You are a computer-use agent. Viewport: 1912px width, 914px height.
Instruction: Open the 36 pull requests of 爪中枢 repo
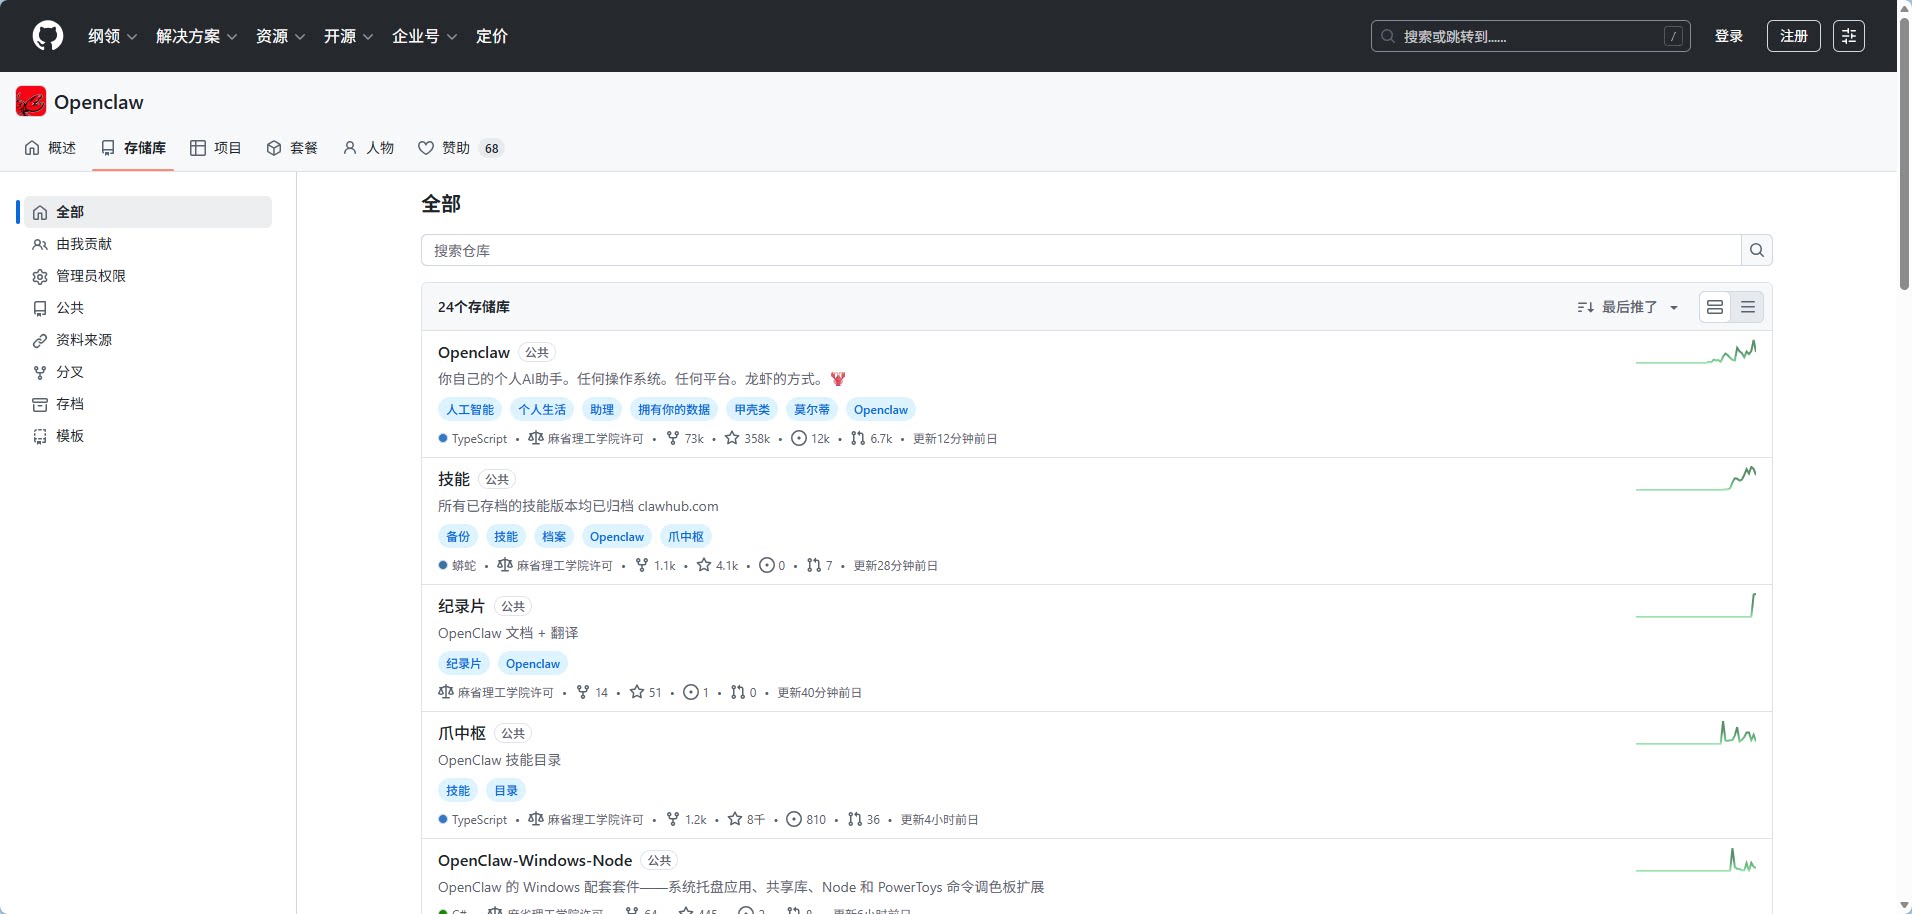click(864, 819)
